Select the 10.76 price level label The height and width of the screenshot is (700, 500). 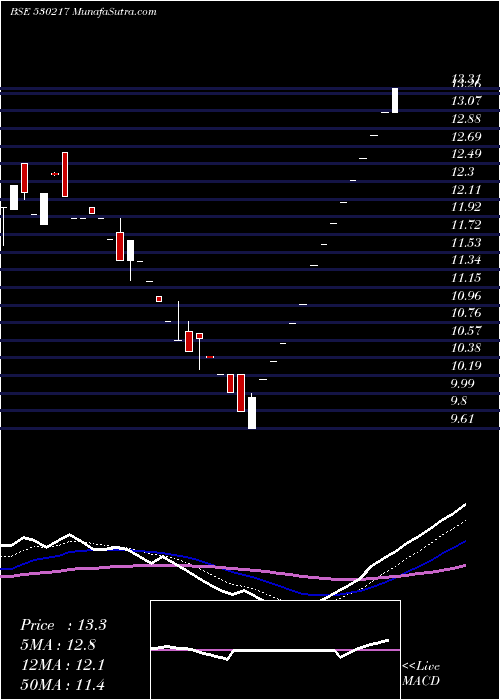[x=466, y=313]
